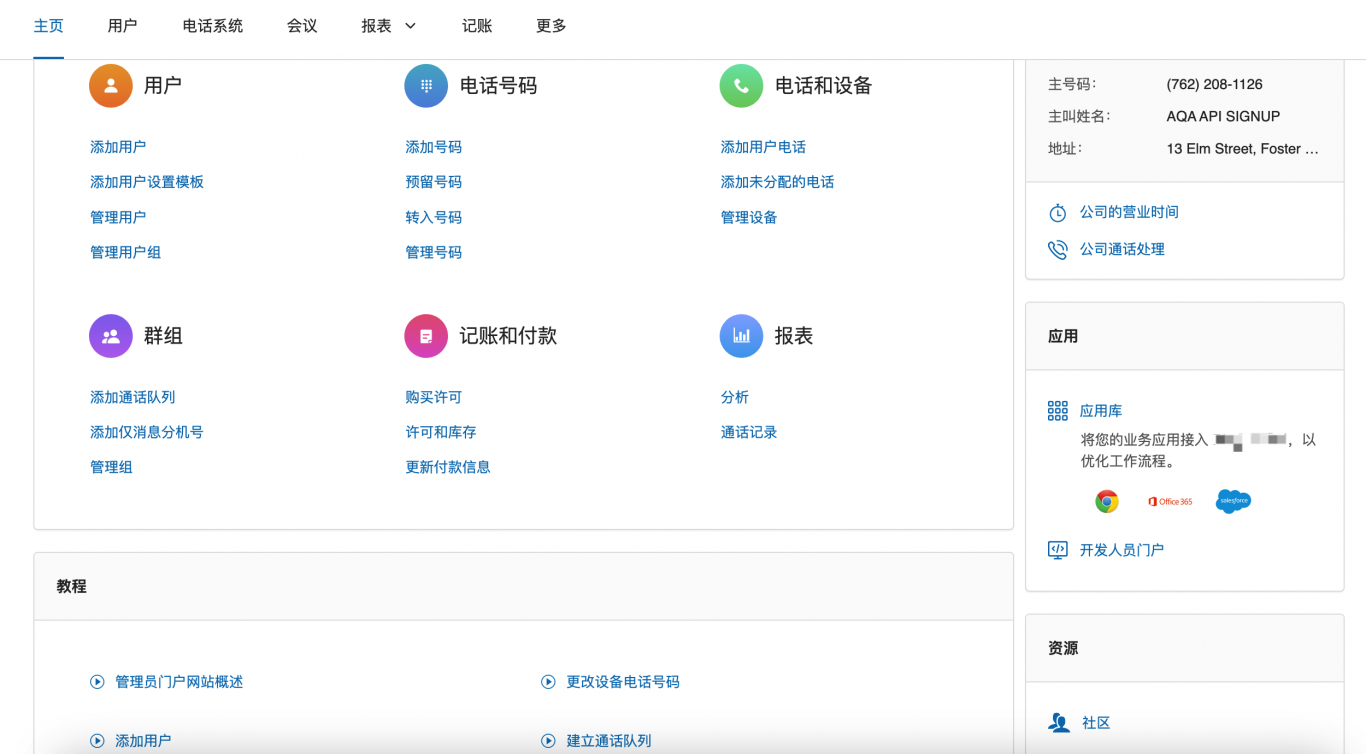Open the 管理组 link

(x=111, y=467)
